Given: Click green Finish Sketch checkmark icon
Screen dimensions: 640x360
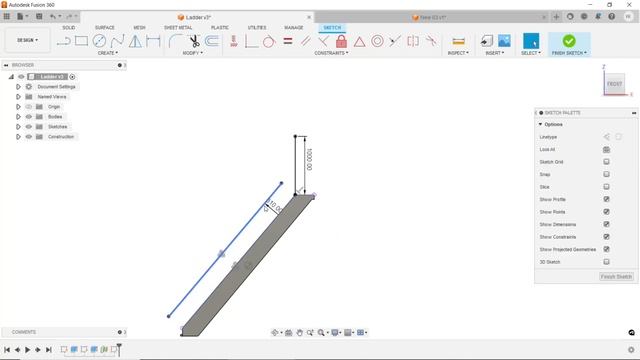Looking at the screenshot, I should point(569,41).
